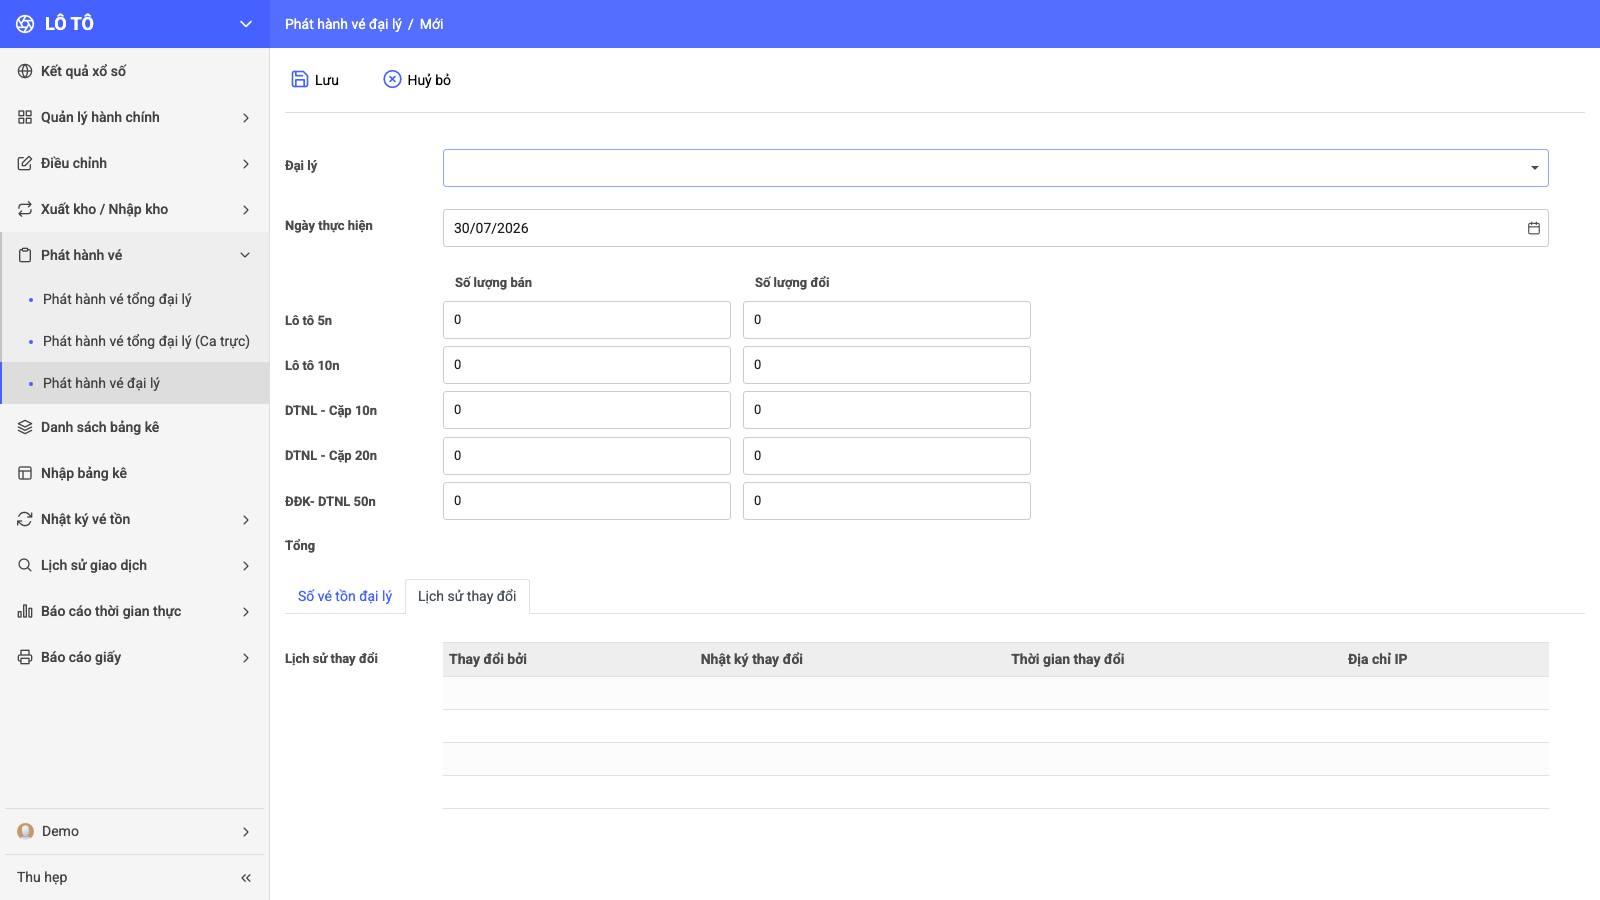Expand the Báo cáo giấy arrow
This screenshot has width=1600, height=900.
pyautogui.click(x=246, y=657)
